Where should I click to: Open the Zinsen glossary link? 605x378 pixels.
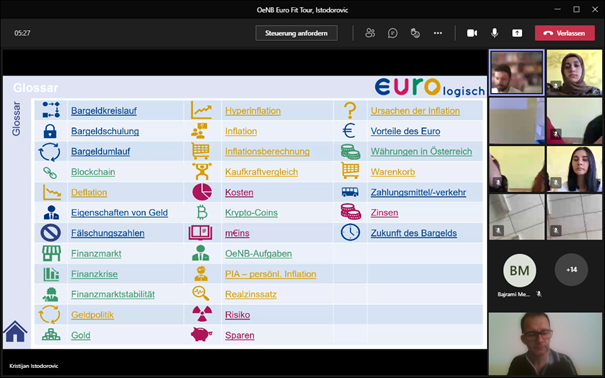(384, 213)
